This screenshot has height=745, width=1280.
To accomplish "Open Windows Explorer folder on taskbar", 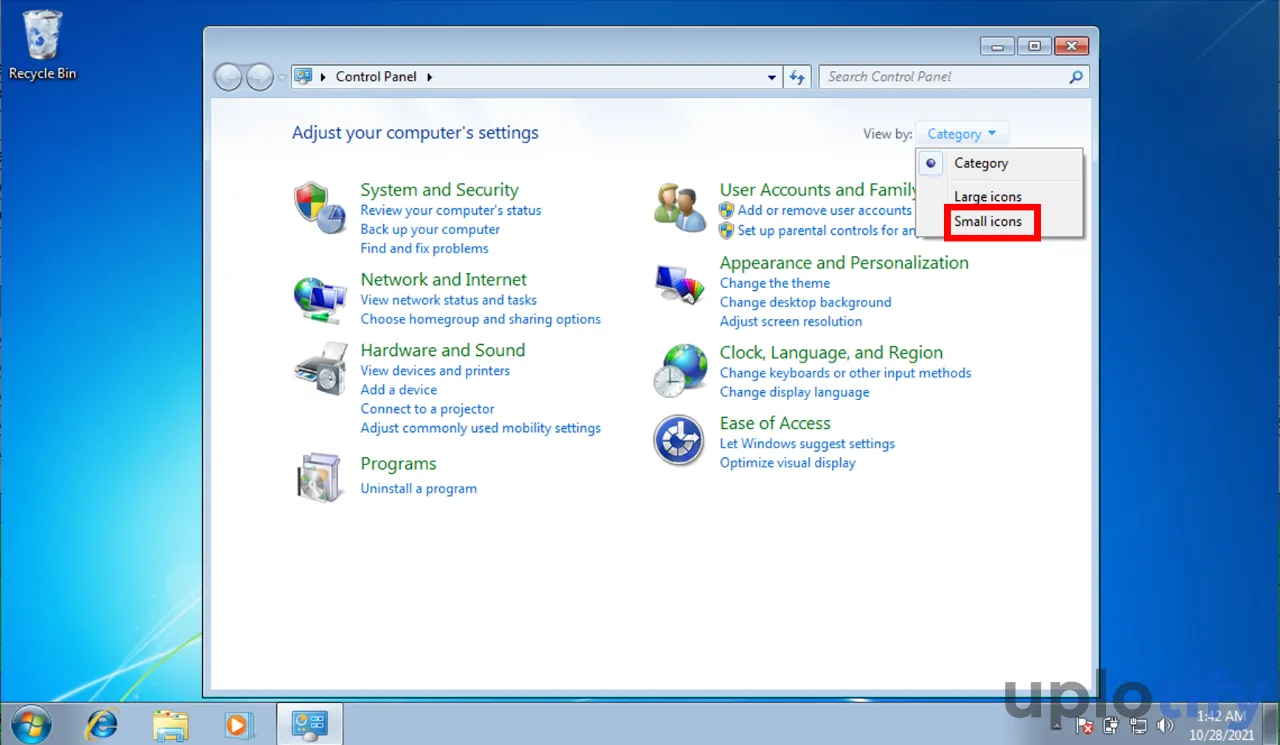I will (x=171, y=724).
